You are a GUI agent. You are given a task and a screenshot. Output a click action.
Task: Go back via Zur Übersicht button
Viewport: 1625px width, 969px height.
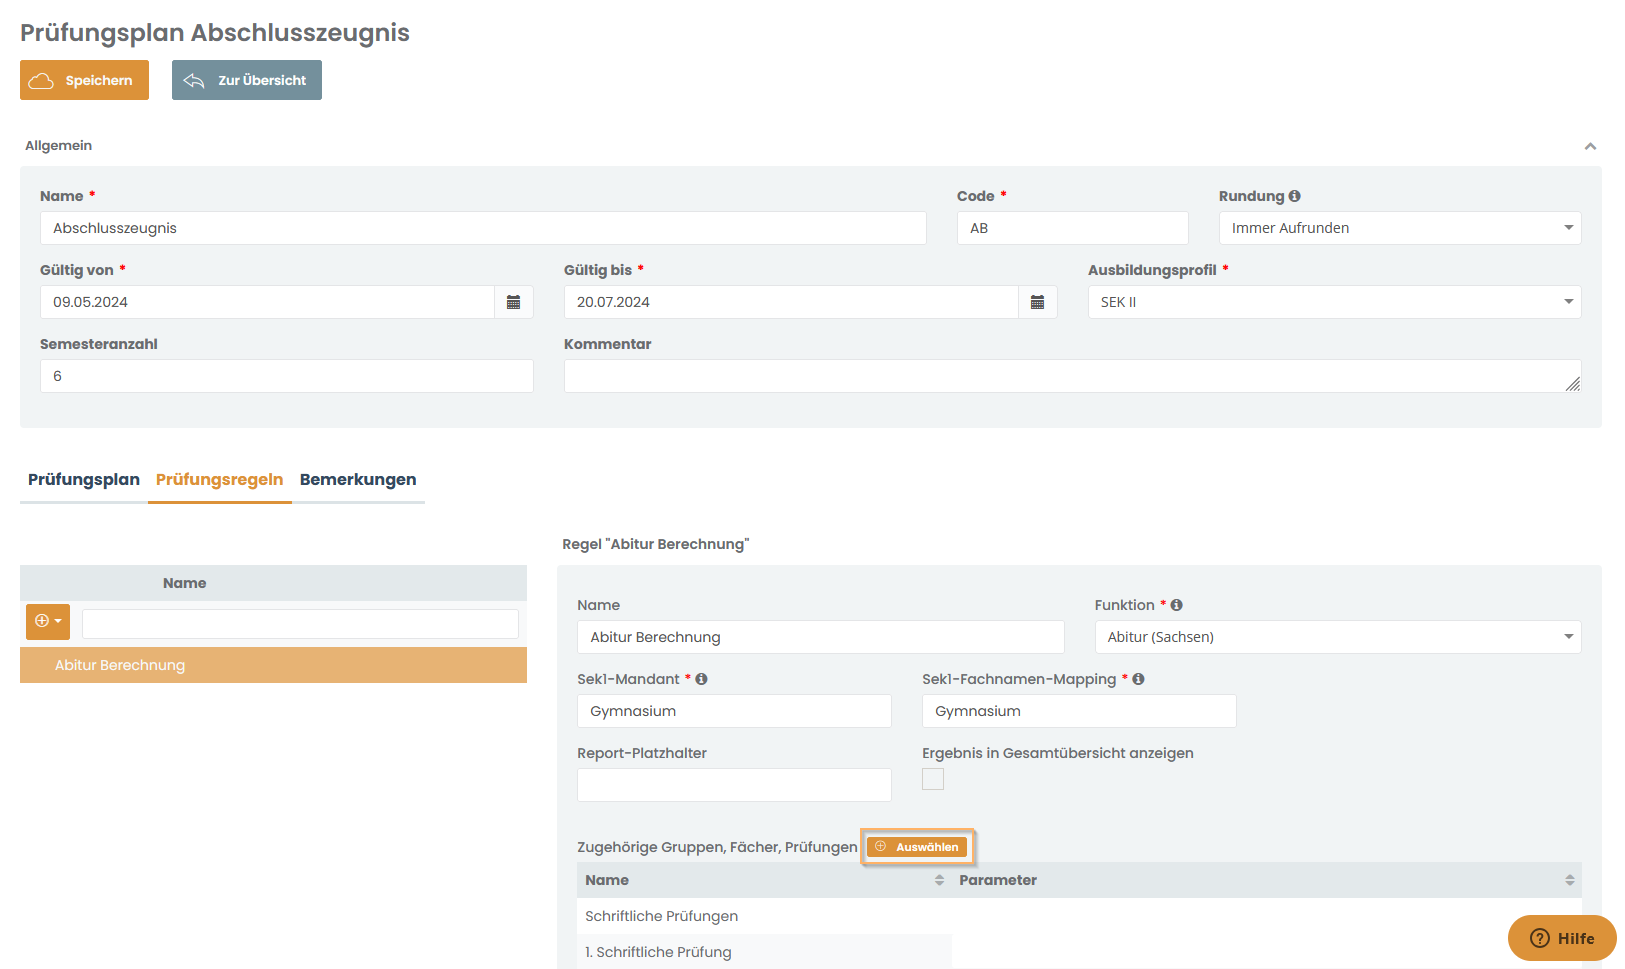point(247,80)
